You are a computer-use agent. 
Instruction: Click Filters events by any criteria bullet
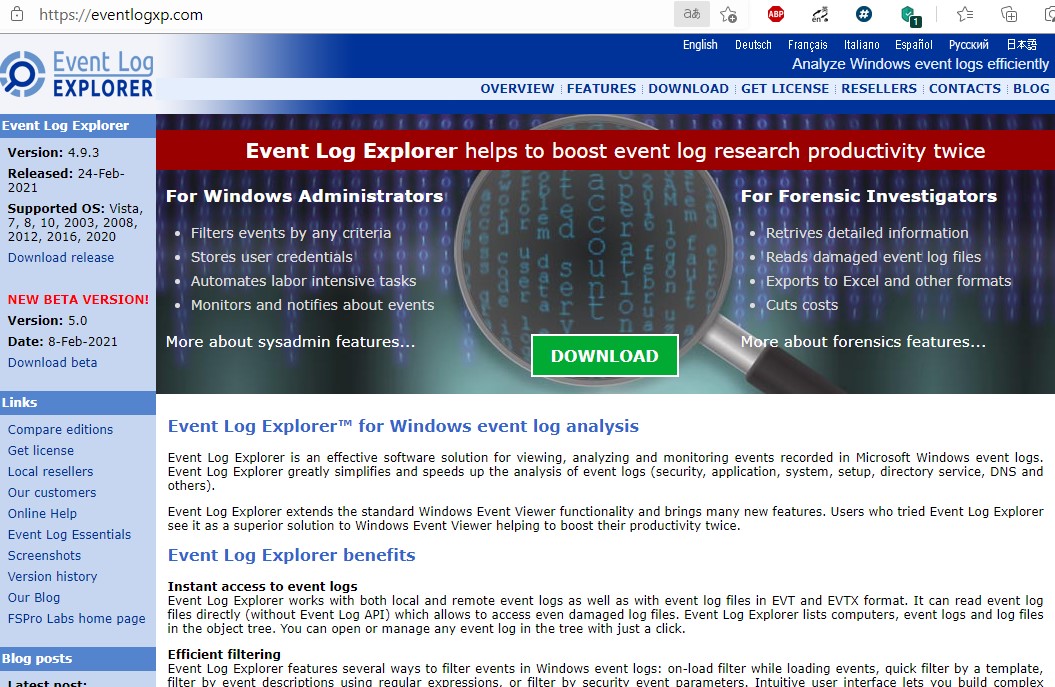click(291, 233)
